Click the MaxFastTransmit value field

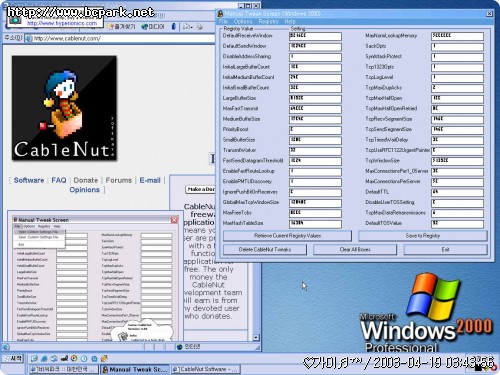pos(315,109)
